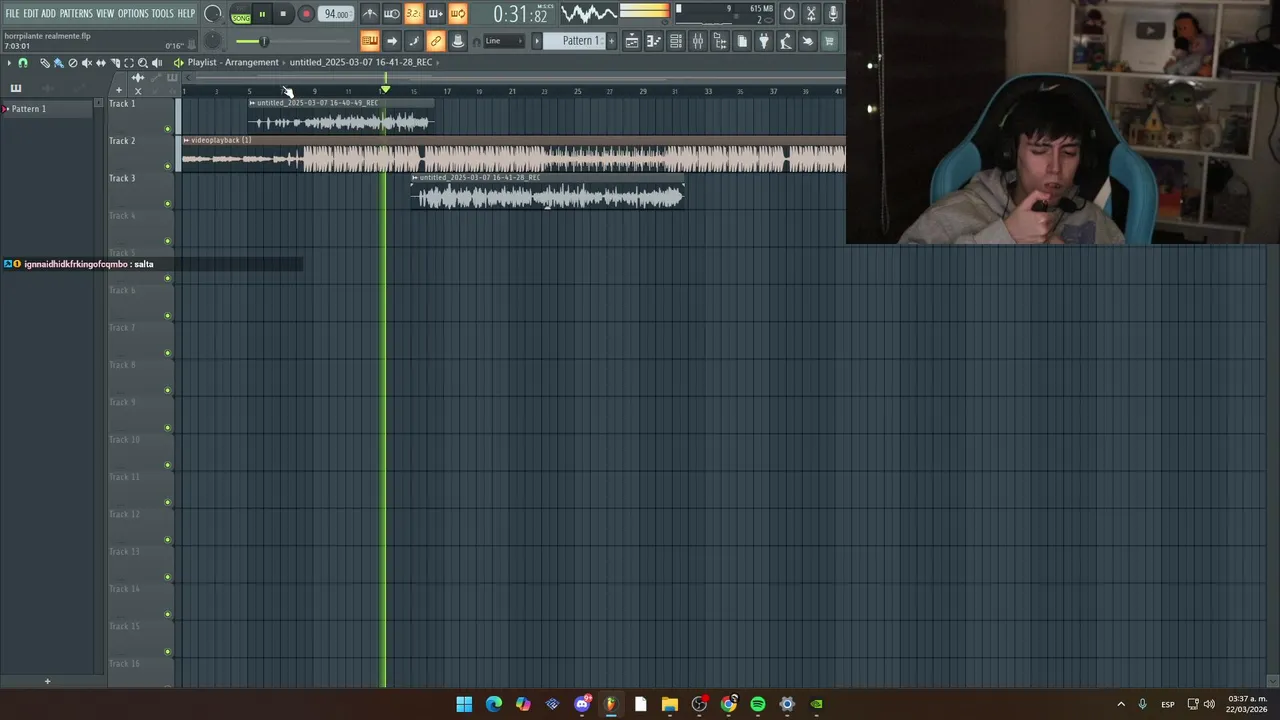Image resolution: width=1280 pixels, height=720 pixels.
Task: Mute Track 3 with its green dot
Action: tap(168, 204)
